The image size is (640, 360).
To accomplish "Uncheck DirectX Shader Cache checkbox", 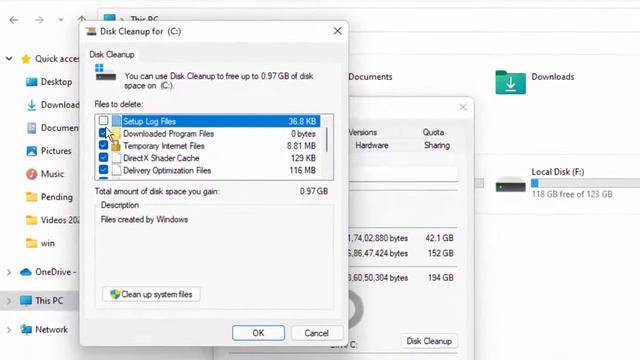I will point(103,158).
